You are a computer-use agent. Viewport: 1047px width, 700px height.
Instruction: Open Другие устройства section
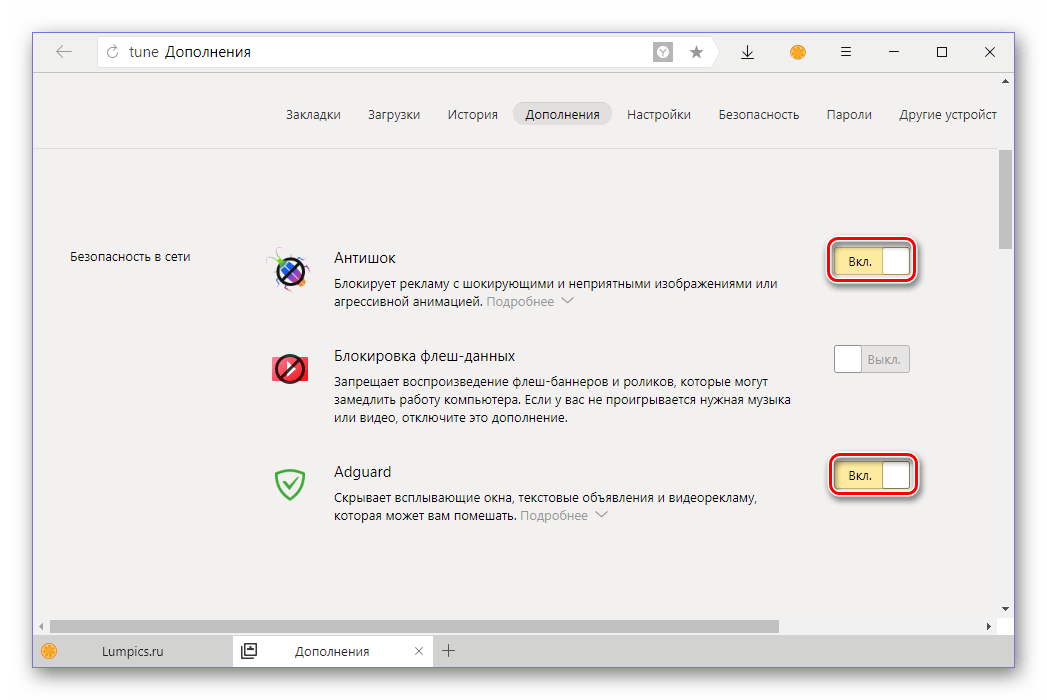click(948, 114)
